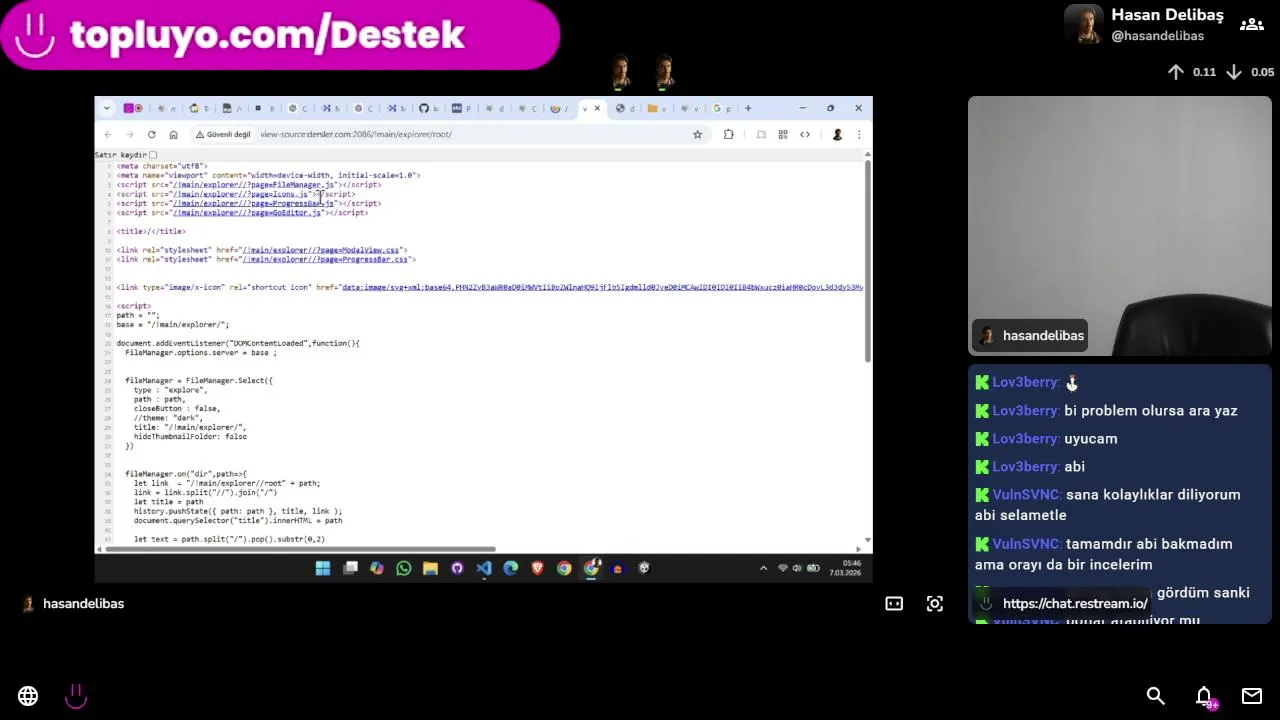The image size is (1280, 720).
Task: Click the pink smiley logo at bottom left
Action: click(x=76, y=696)
